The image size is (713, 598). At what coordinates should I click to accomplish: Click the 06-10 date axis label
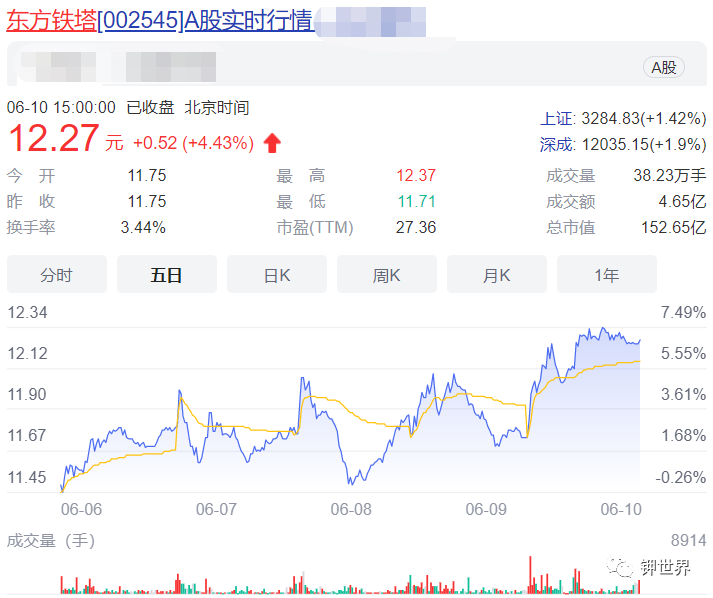[621, 509]
